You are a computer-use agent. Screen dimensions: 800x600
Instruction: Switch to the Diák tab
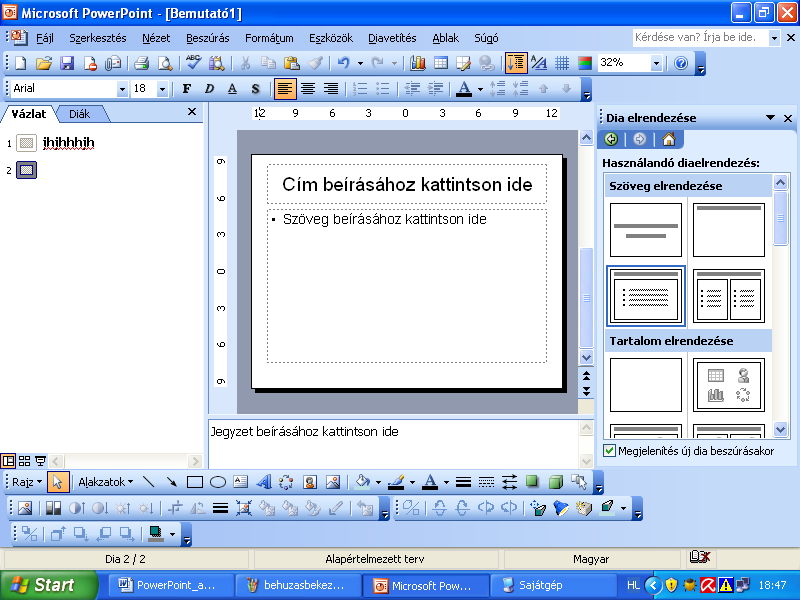(x=80, y=114)
